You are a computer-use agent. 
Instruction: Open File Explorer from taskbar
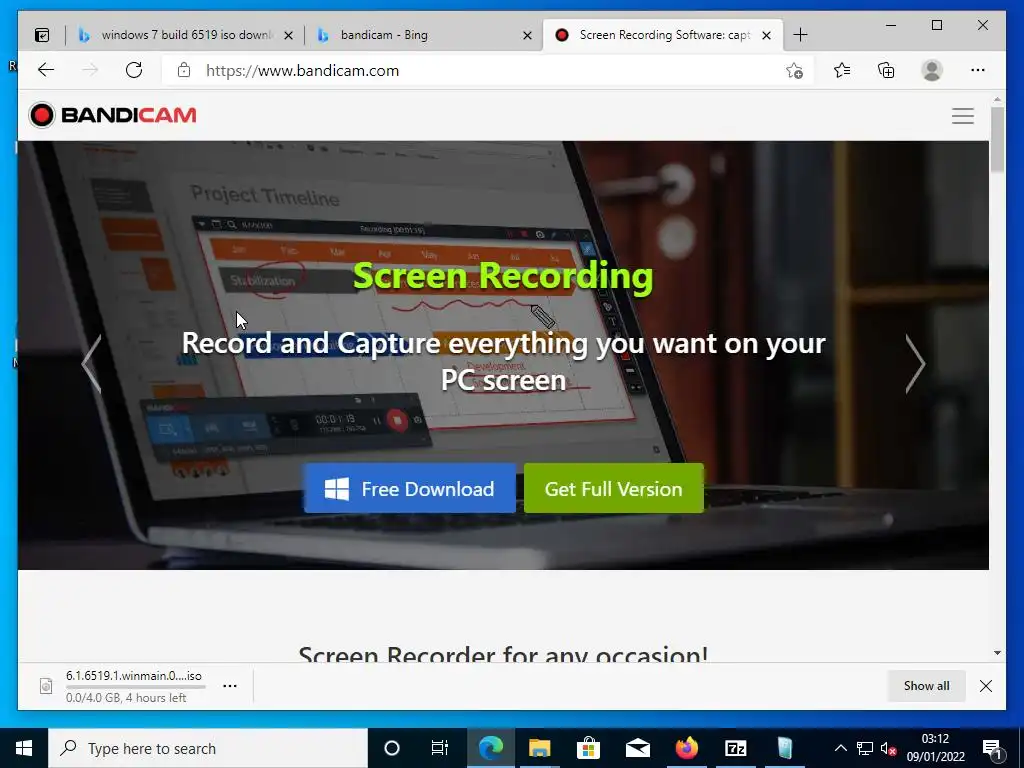click(539, 748)
